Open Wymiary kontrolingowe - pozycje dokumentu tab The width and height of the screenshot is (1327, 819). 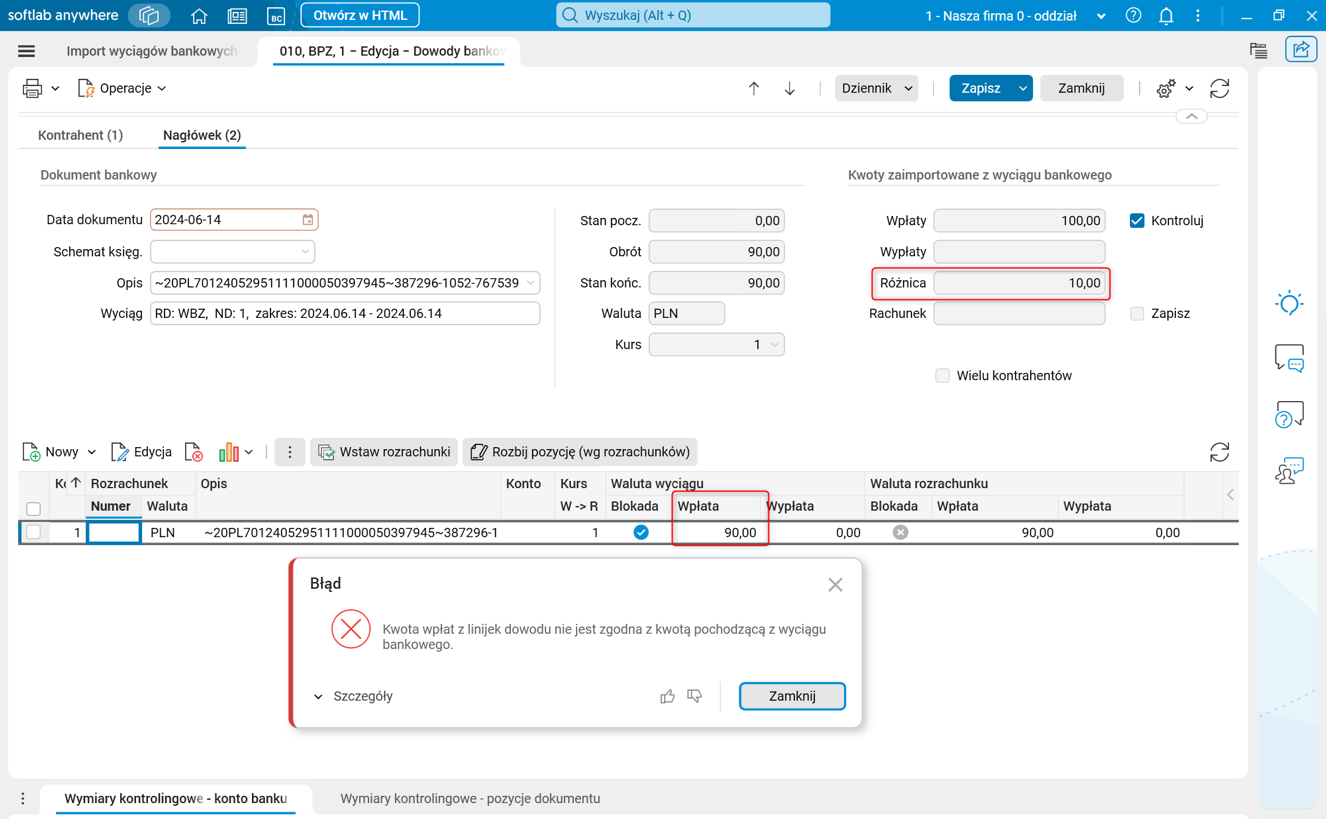click(470, 799)
